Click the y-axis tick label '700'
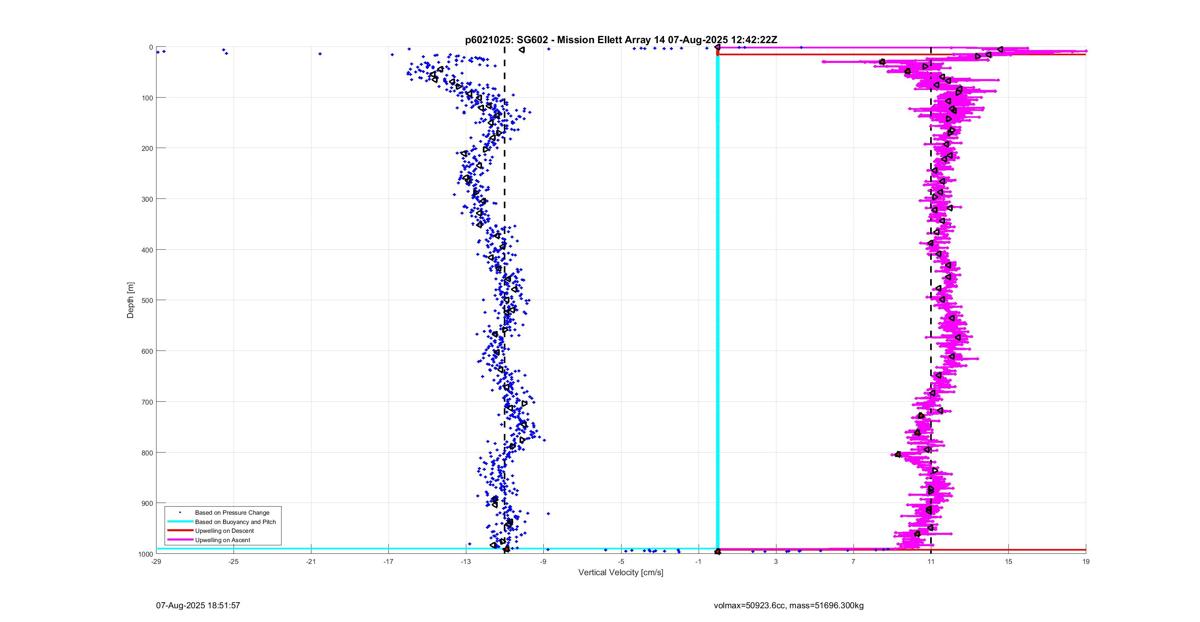 [146, 402]
